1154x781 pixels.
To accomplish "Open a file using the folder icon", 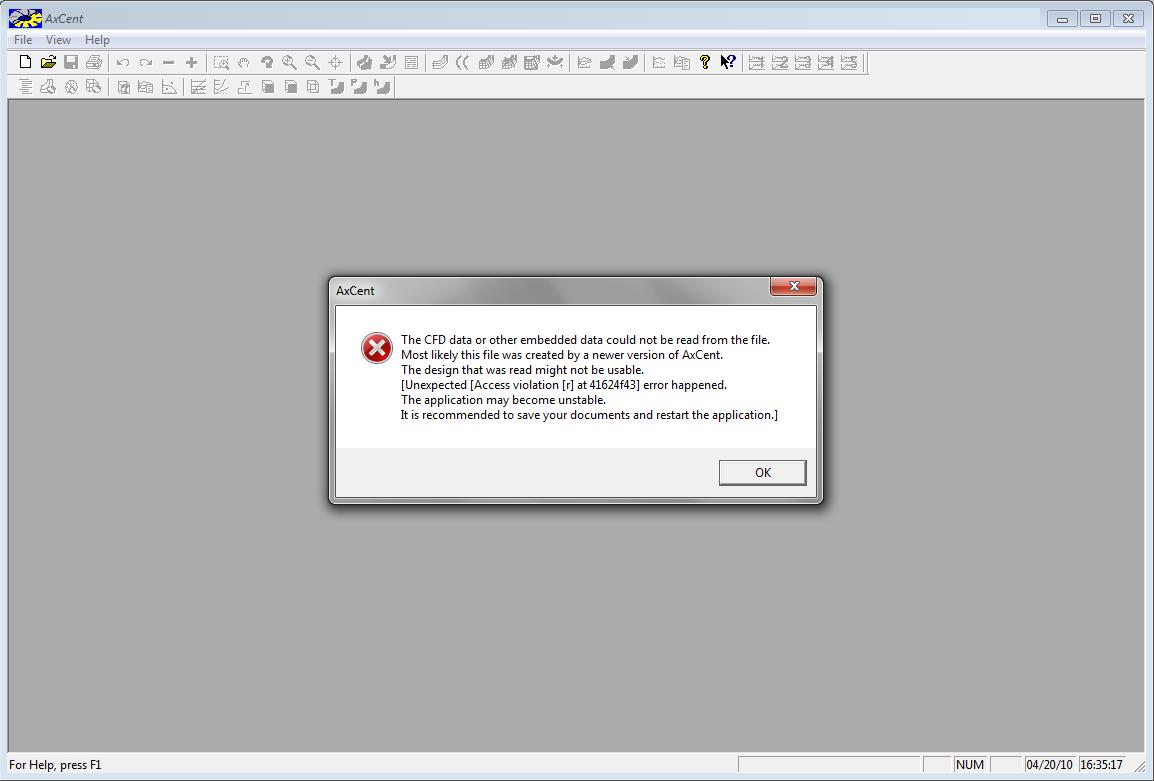I will click(x=48, y=63).
